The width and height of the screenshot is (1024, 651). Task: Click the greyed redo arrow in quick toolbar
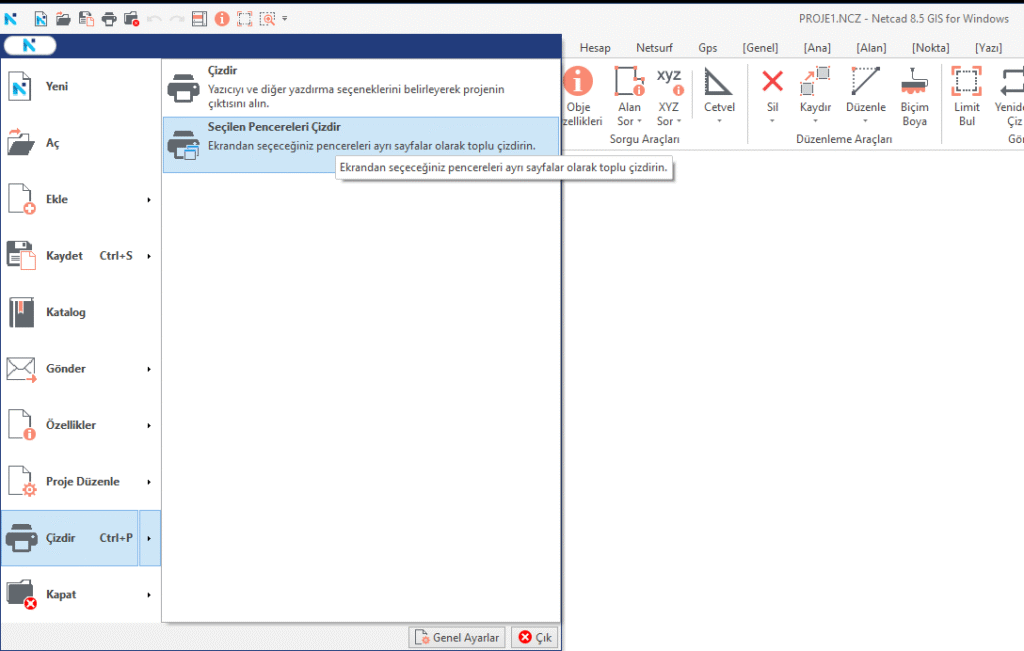[176, 19]
